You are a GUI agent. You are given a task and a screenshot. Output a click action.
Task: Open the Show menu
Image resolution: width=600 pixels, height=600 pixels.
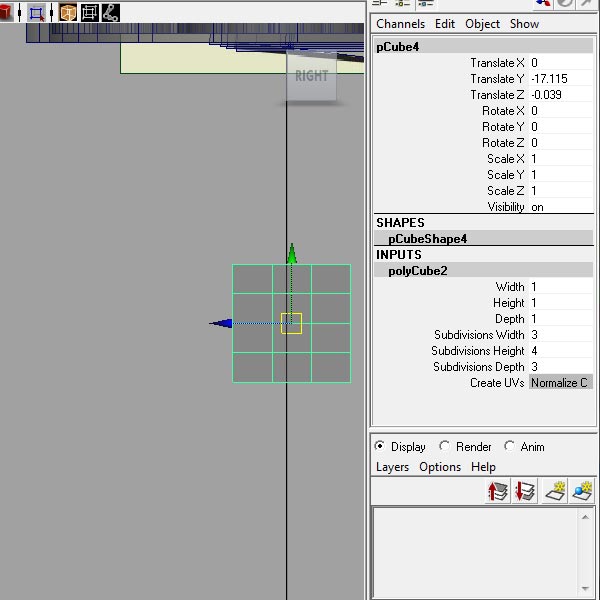pyautogui.click(x=524, y=24)
